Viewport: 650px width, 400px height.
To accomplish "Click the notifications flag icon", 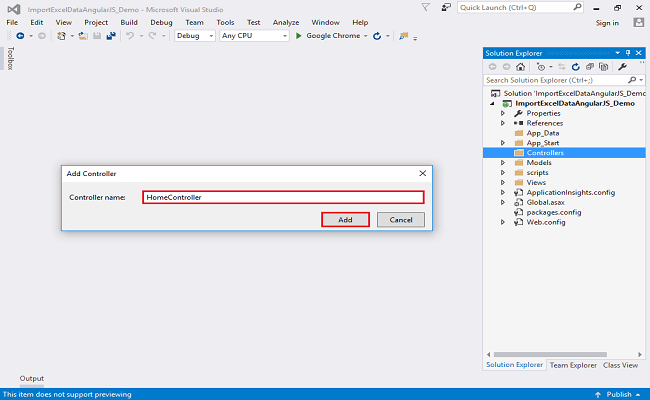I will coord(426,7).
